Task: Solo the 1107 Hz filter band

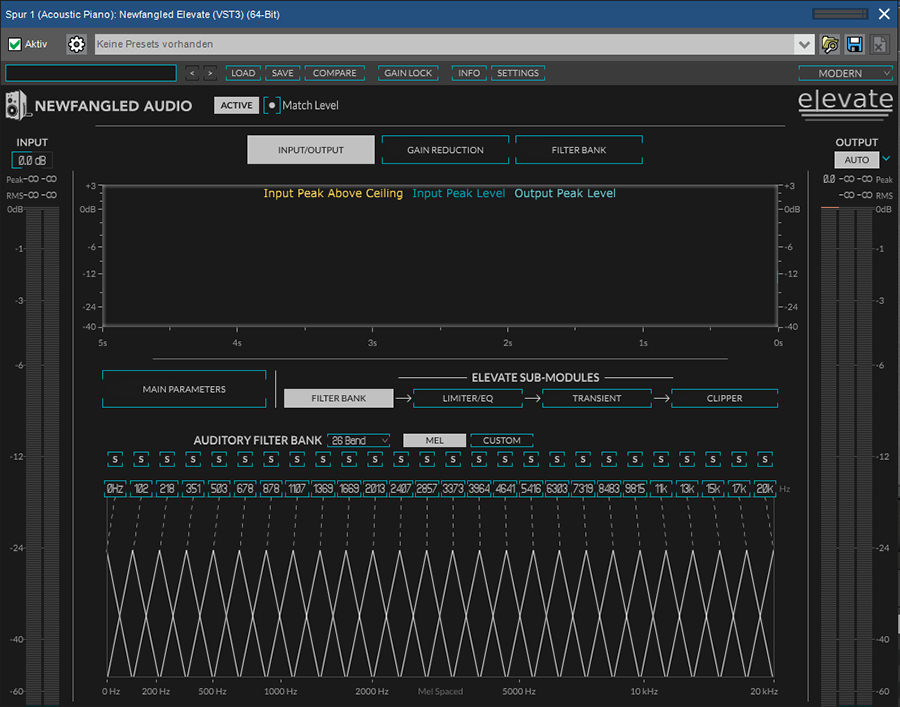Action: [297, 459]
